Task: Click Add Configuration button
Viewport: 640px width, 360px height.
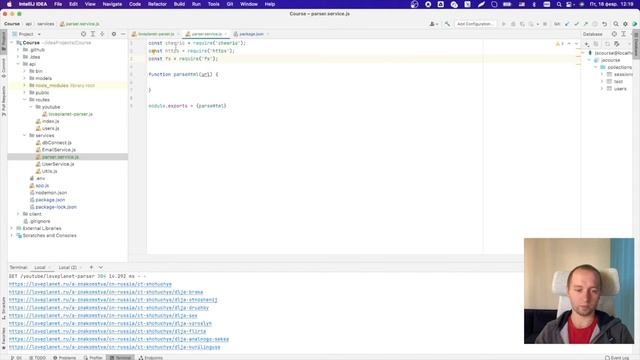Action: pyautogui.click(x=475, y=24)
